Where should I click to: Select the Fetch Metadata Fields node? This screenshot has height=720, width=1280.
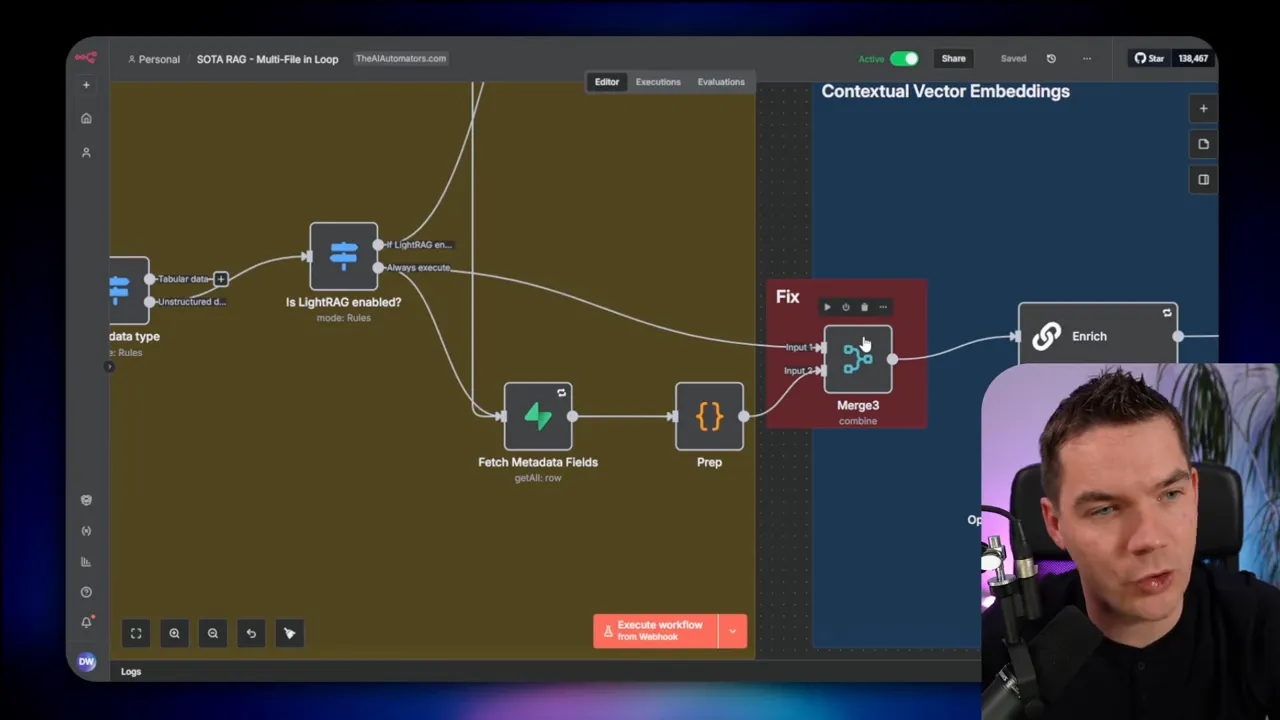click(x=538, y=416)
